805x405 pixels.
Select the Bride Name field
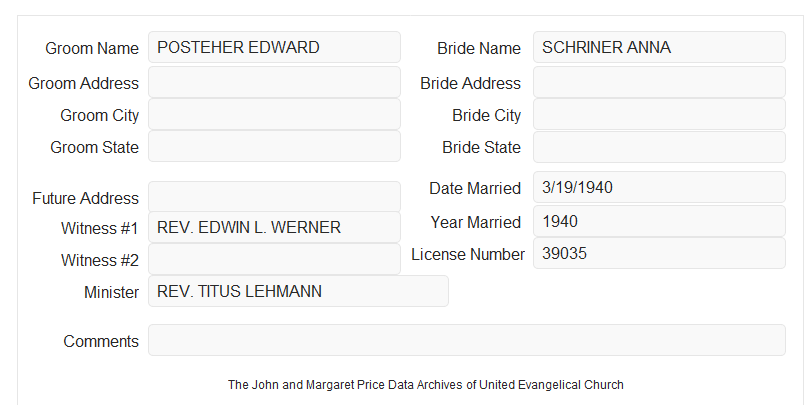659,47
